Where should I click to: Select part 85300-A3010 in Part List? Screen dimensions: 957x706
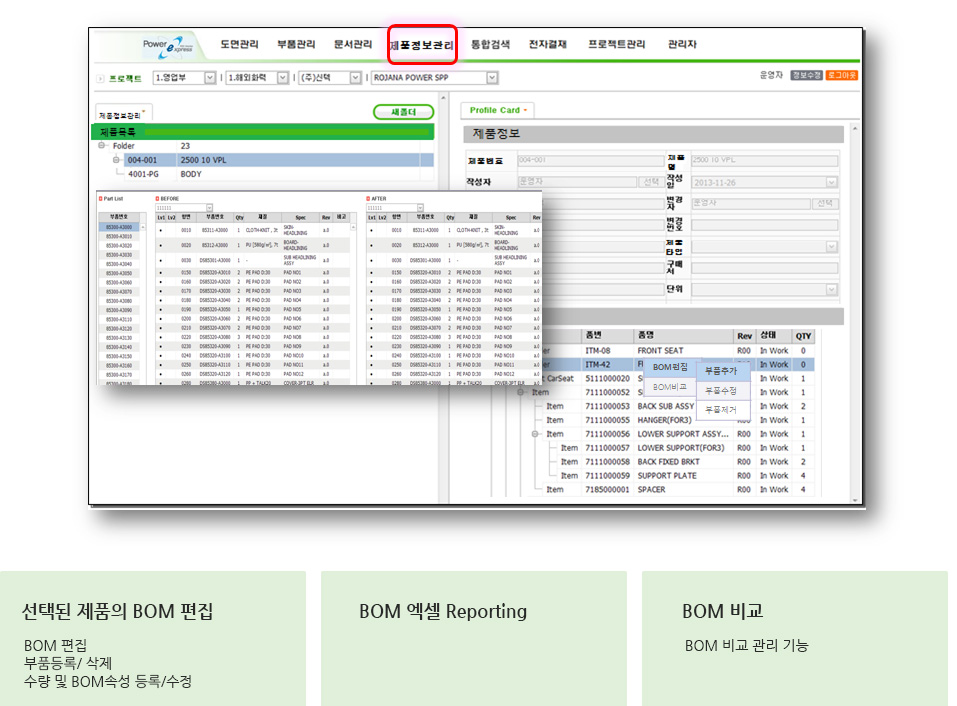(x=117, y=236)
